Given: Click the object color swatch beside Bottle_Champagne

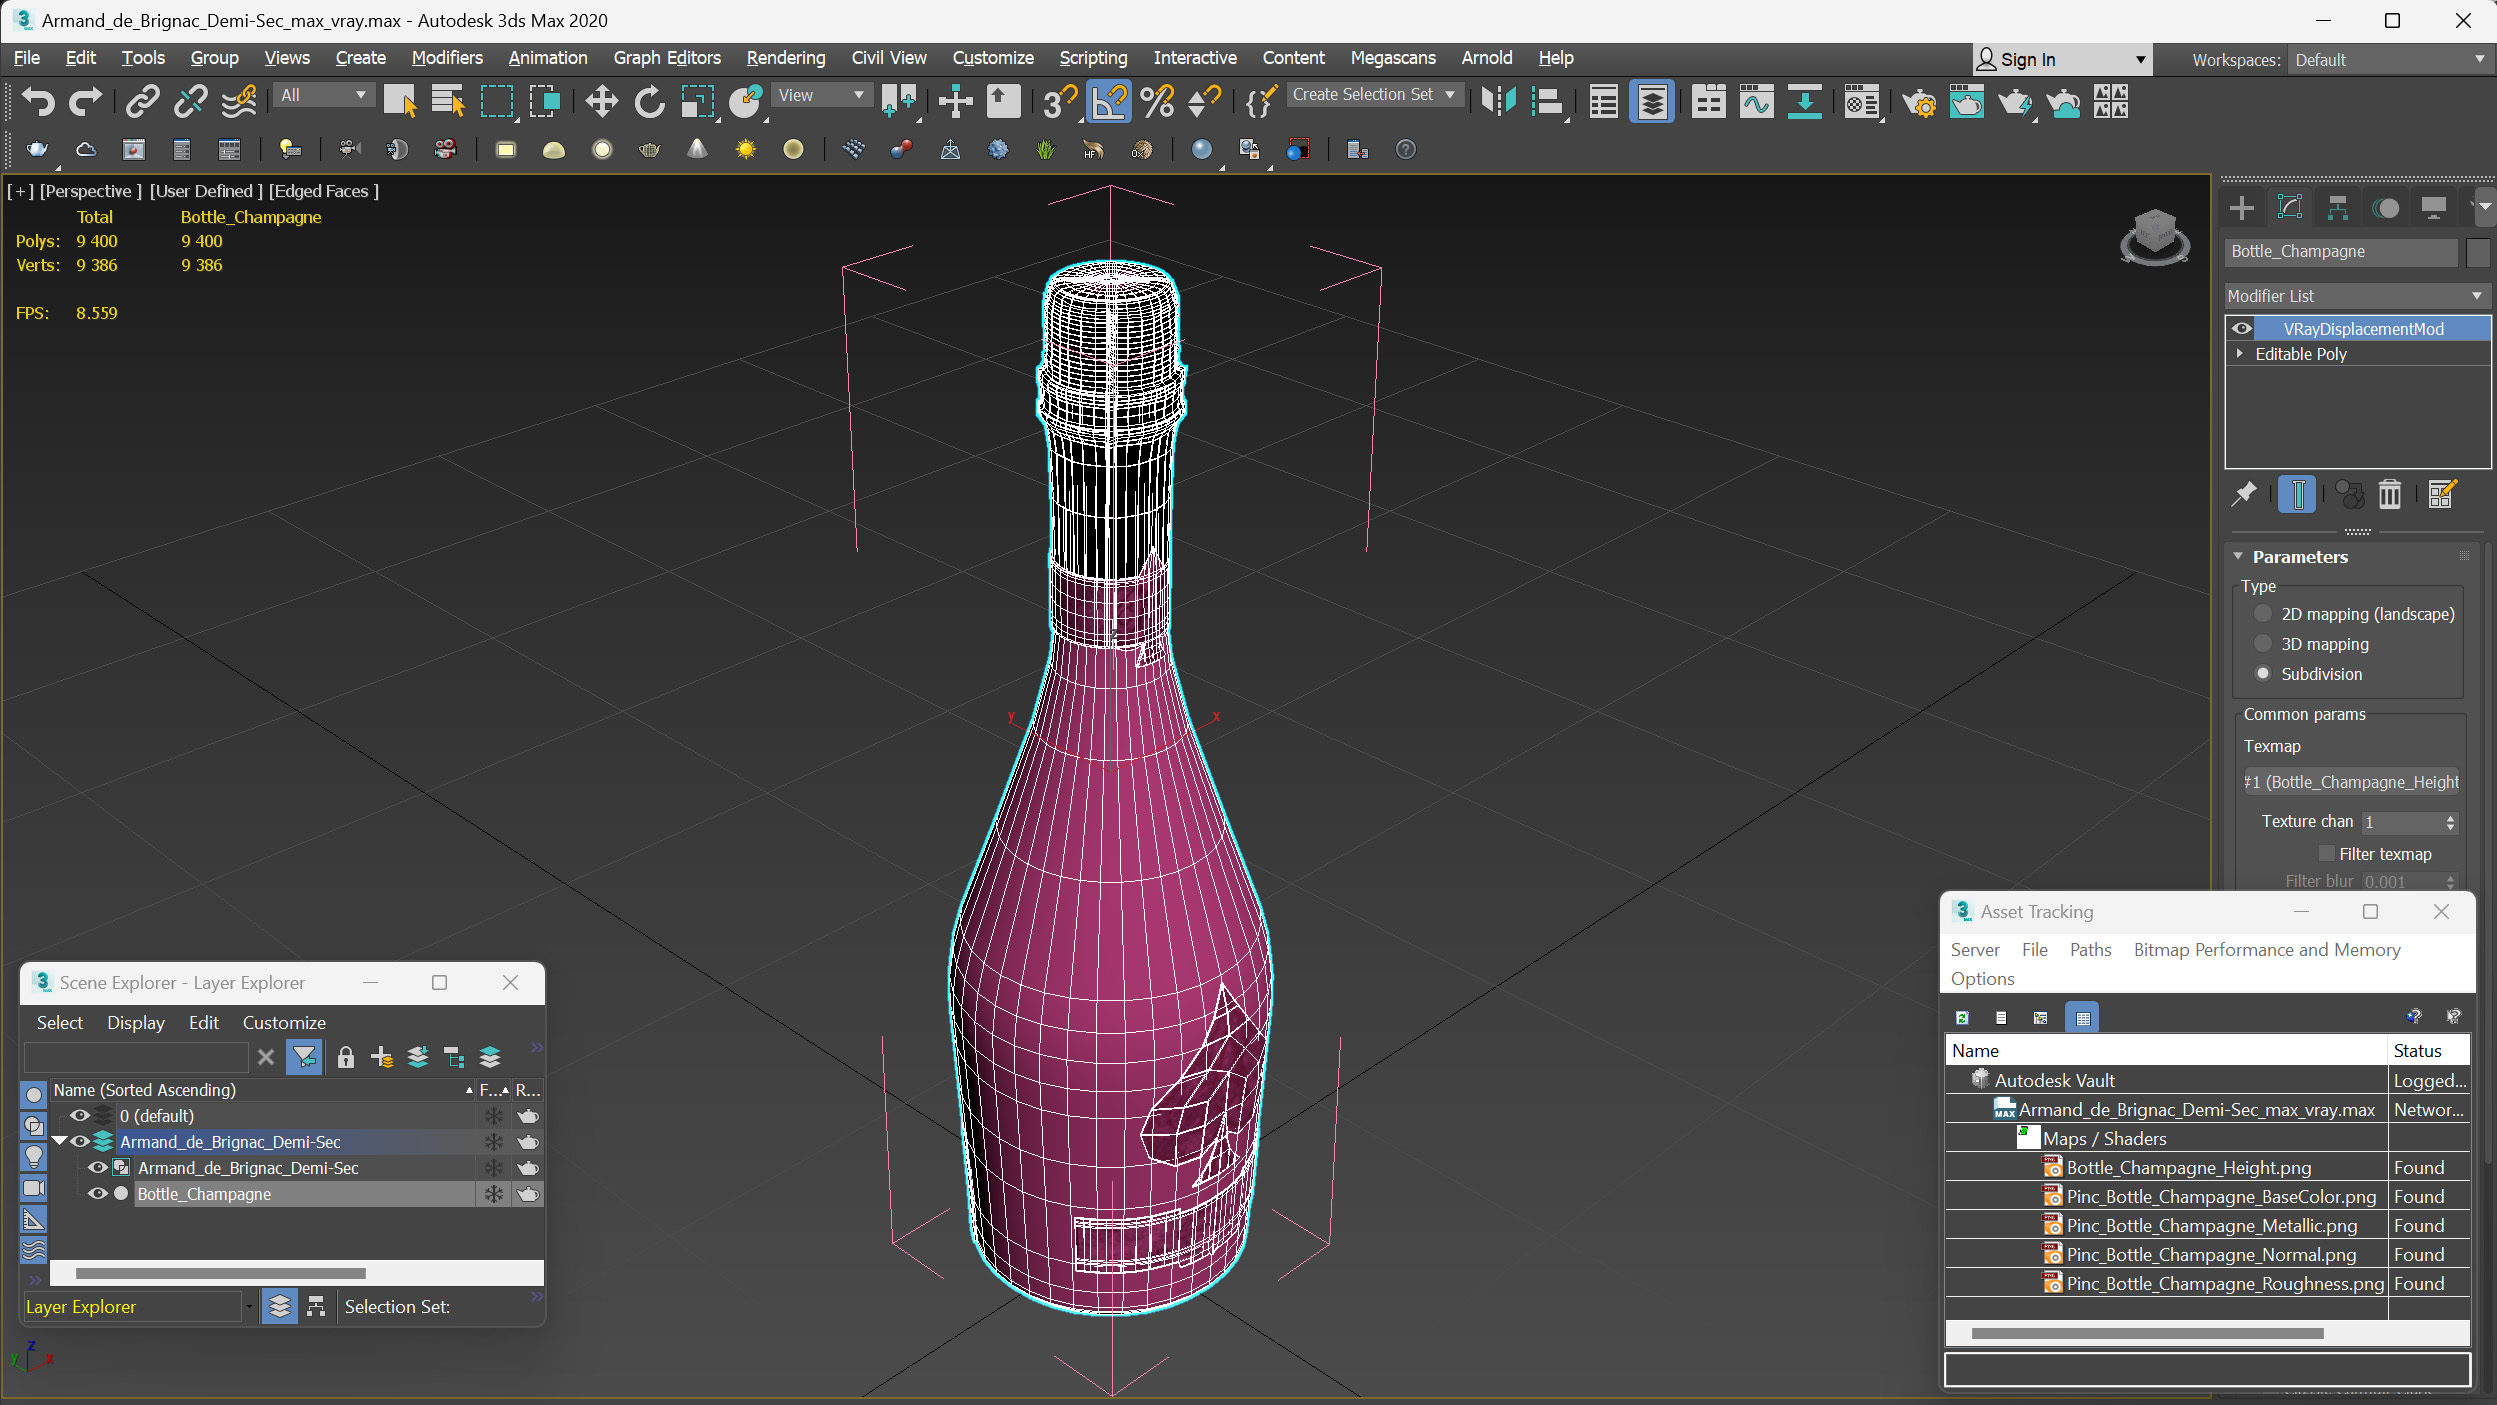Looking at the screenshot, I should tap(2477, 252).
